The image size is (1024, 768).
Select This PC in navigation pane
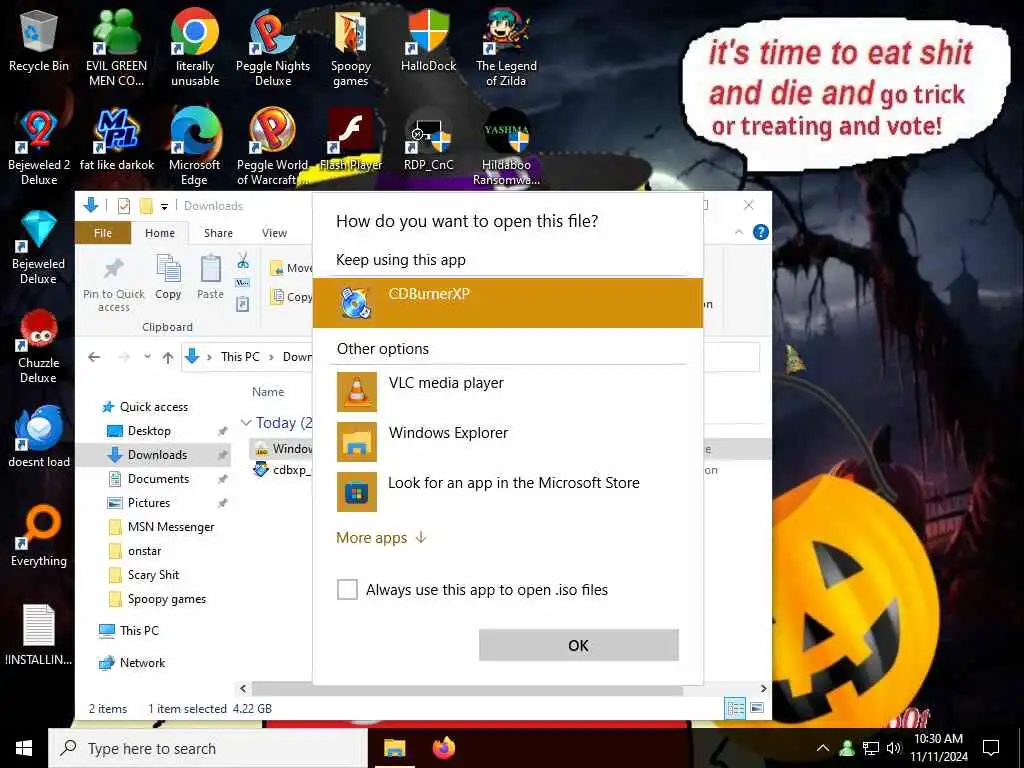click(129, 631)
